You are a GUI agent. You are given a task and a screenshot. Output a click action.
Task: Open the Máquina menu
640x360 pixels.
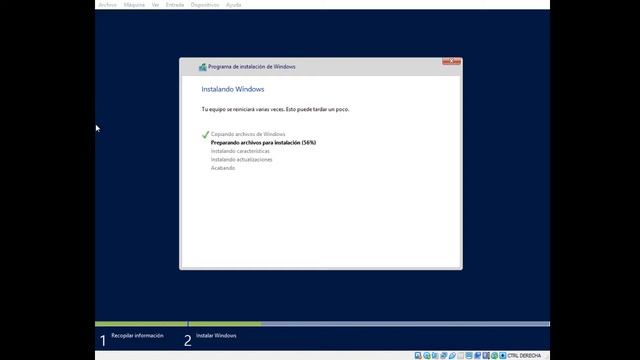coord(134,5)
